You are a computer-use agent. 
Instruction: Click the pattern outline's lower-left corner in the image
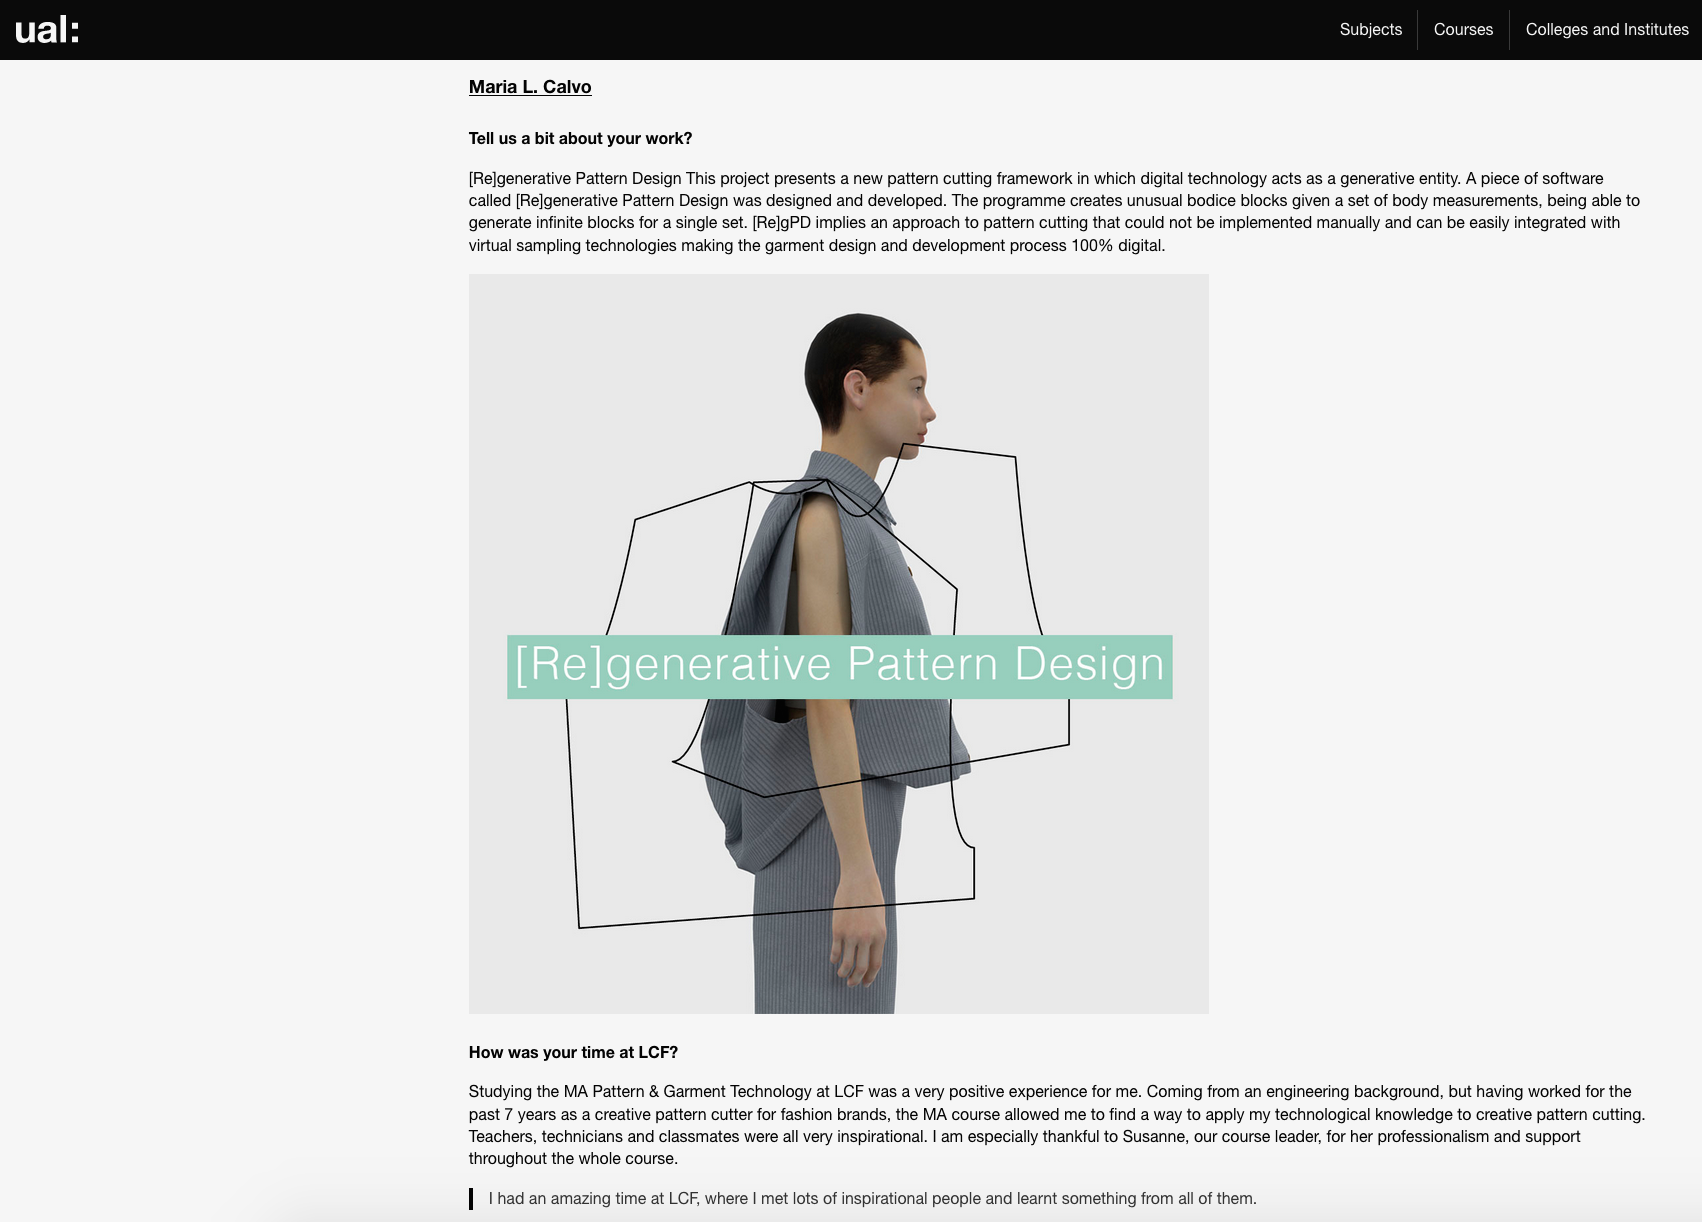[x=579, y=927]
